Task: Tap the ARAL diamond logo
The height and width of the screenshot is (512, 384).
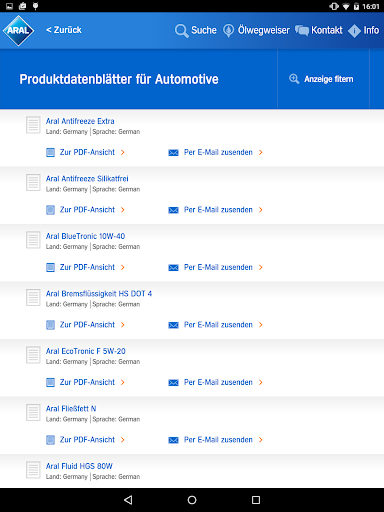Action: (19, 31)
